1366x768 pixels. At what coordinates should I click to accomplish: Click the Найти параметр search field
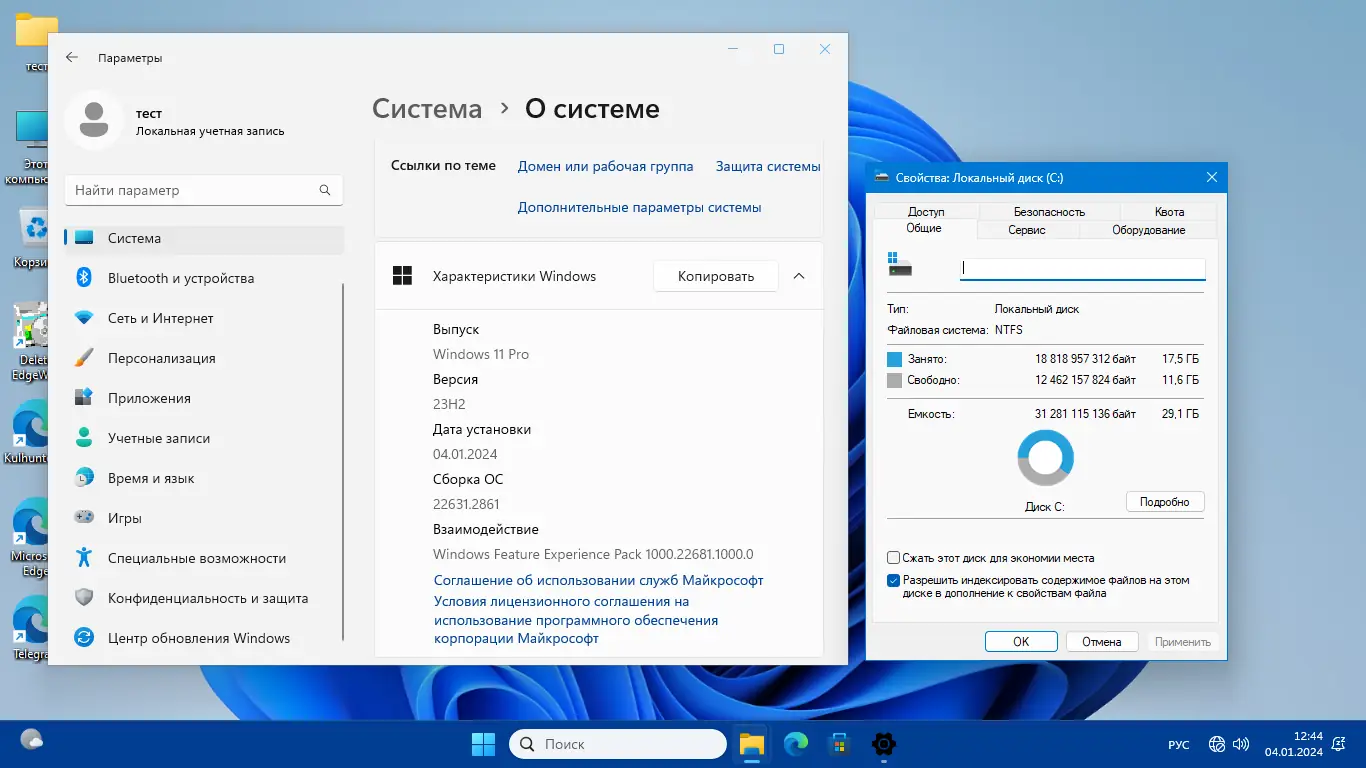[204, 190]
